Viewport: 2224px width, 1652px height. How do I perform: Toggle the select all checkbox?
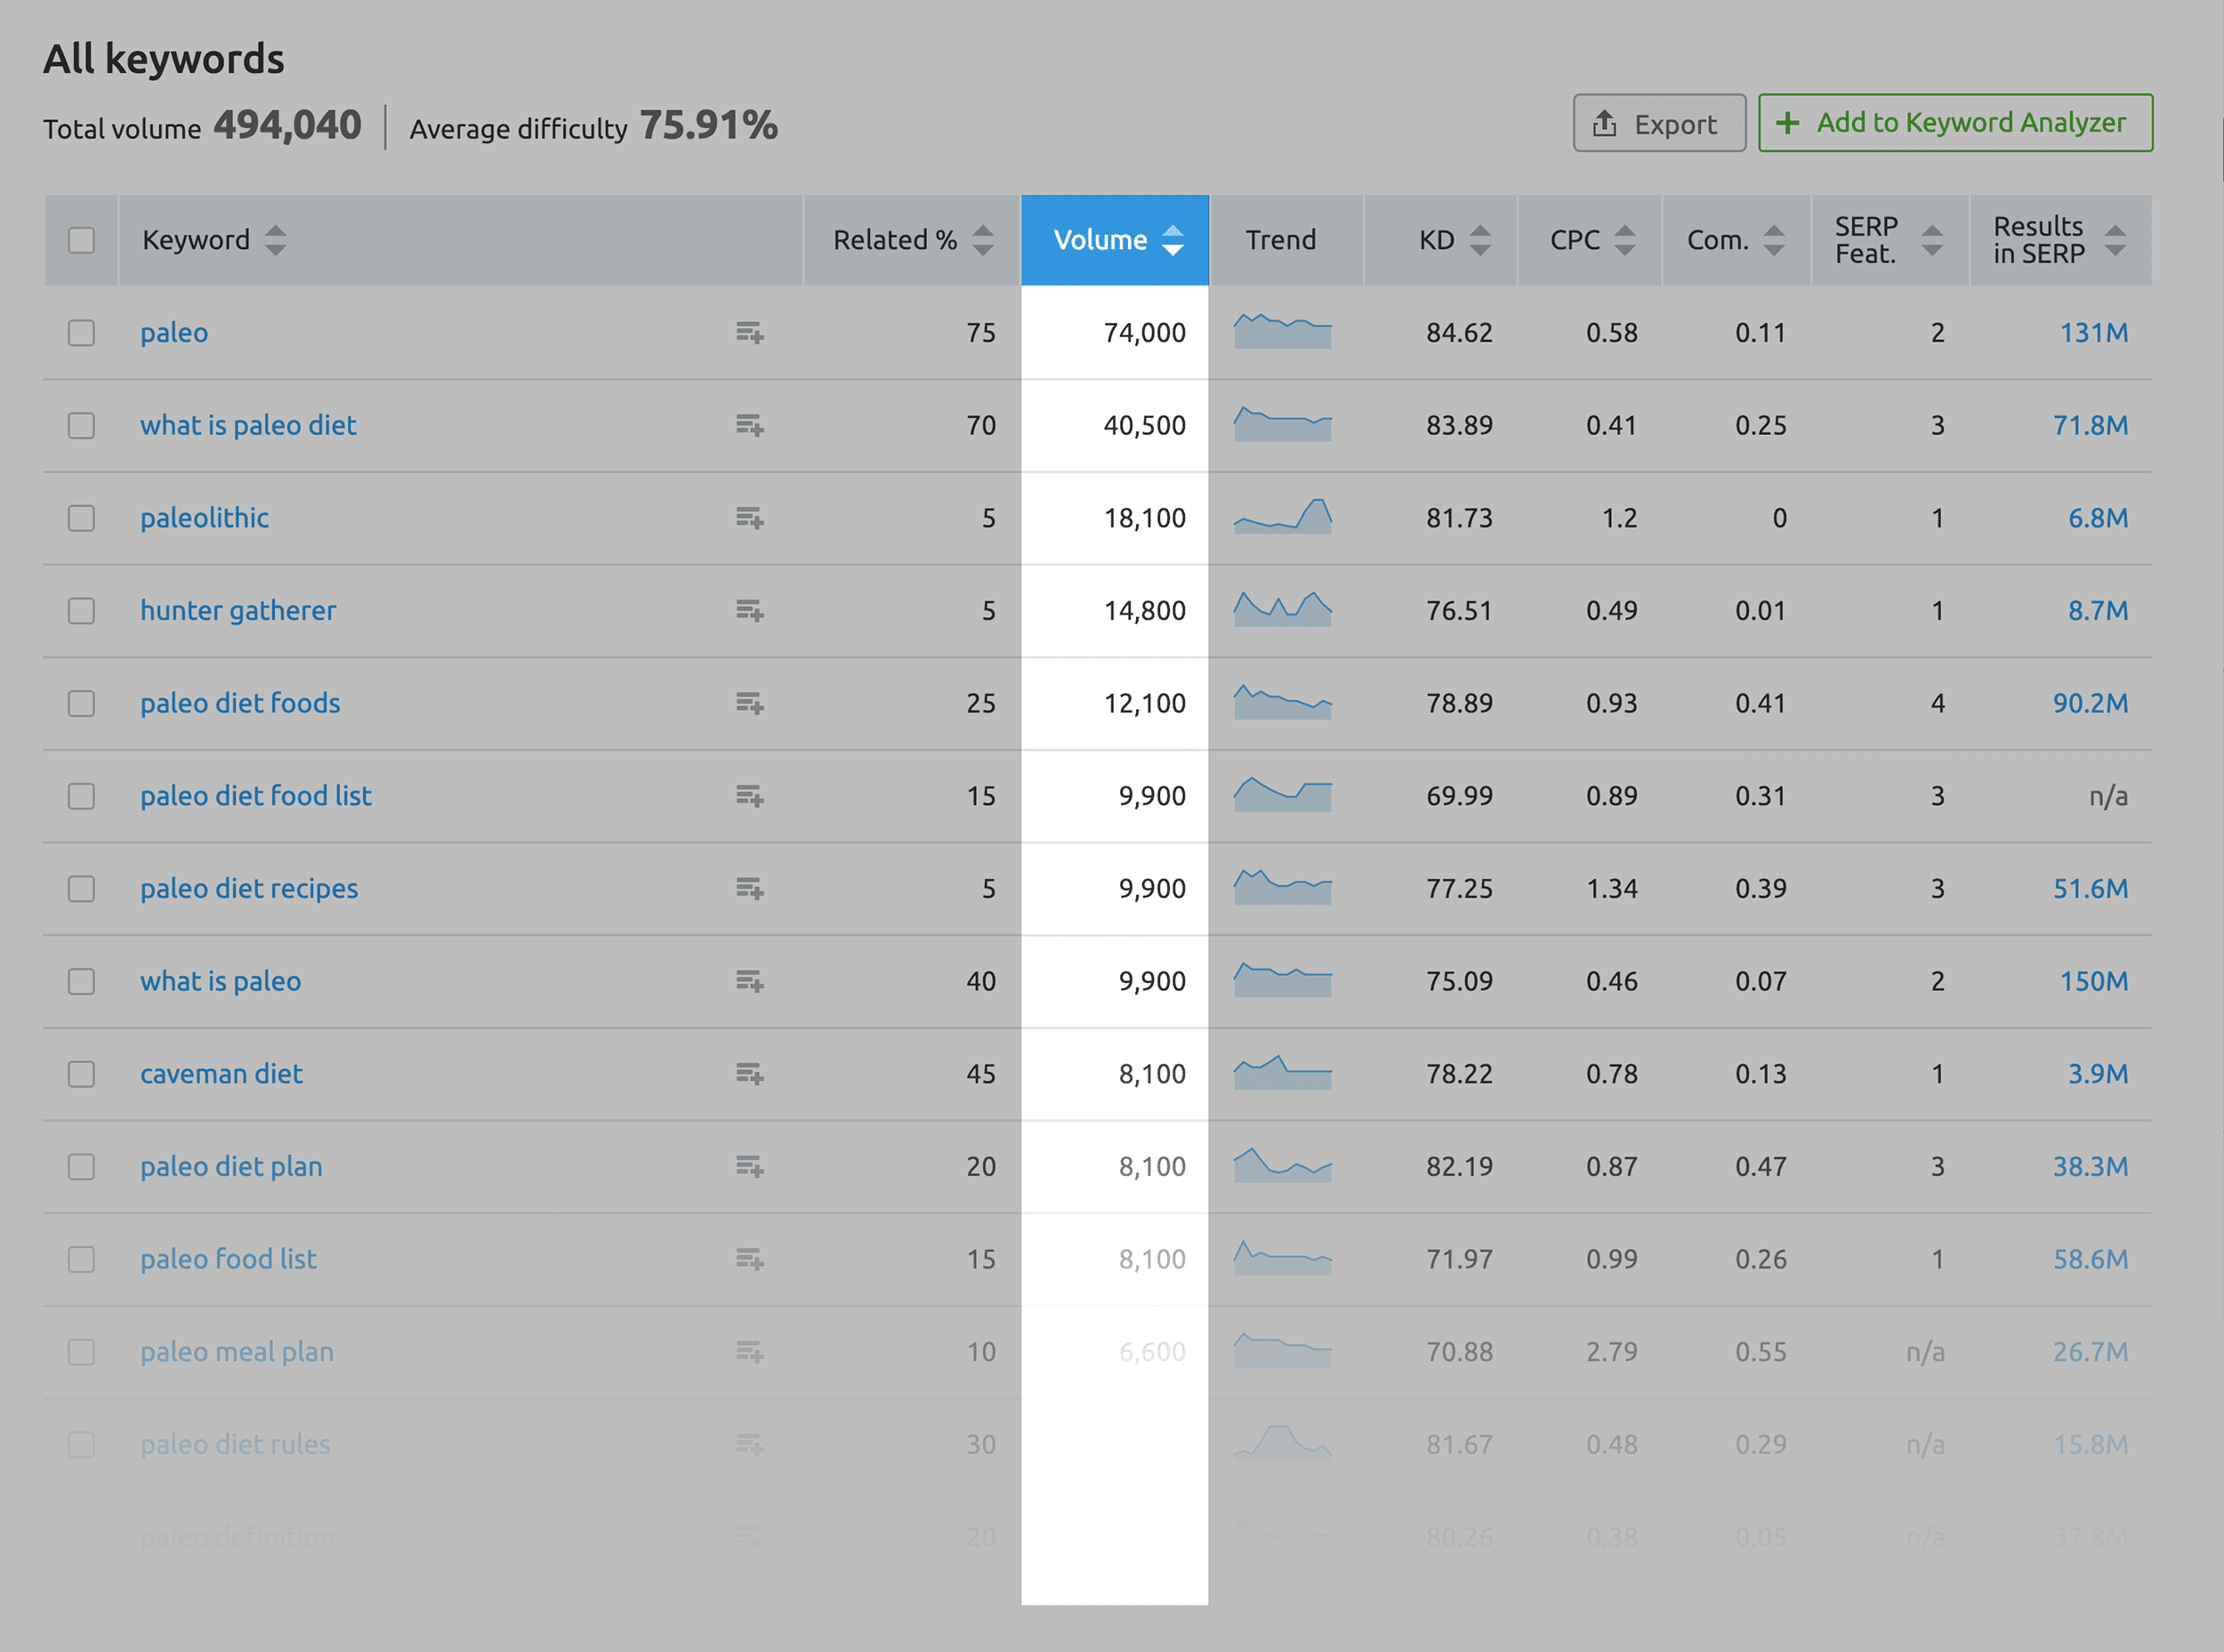click(82, 239)
